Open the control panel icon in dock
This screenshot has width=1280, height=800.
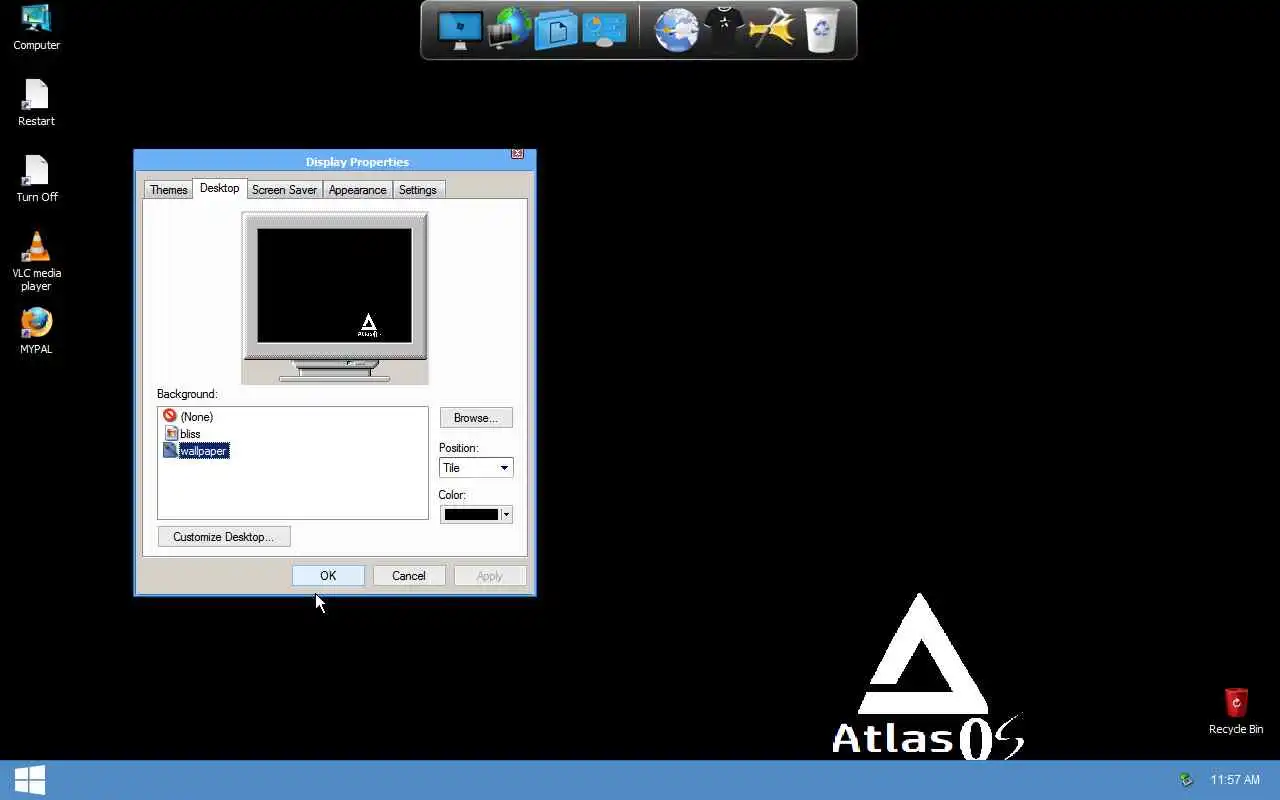pyautogui.click(x=604, y=30)
